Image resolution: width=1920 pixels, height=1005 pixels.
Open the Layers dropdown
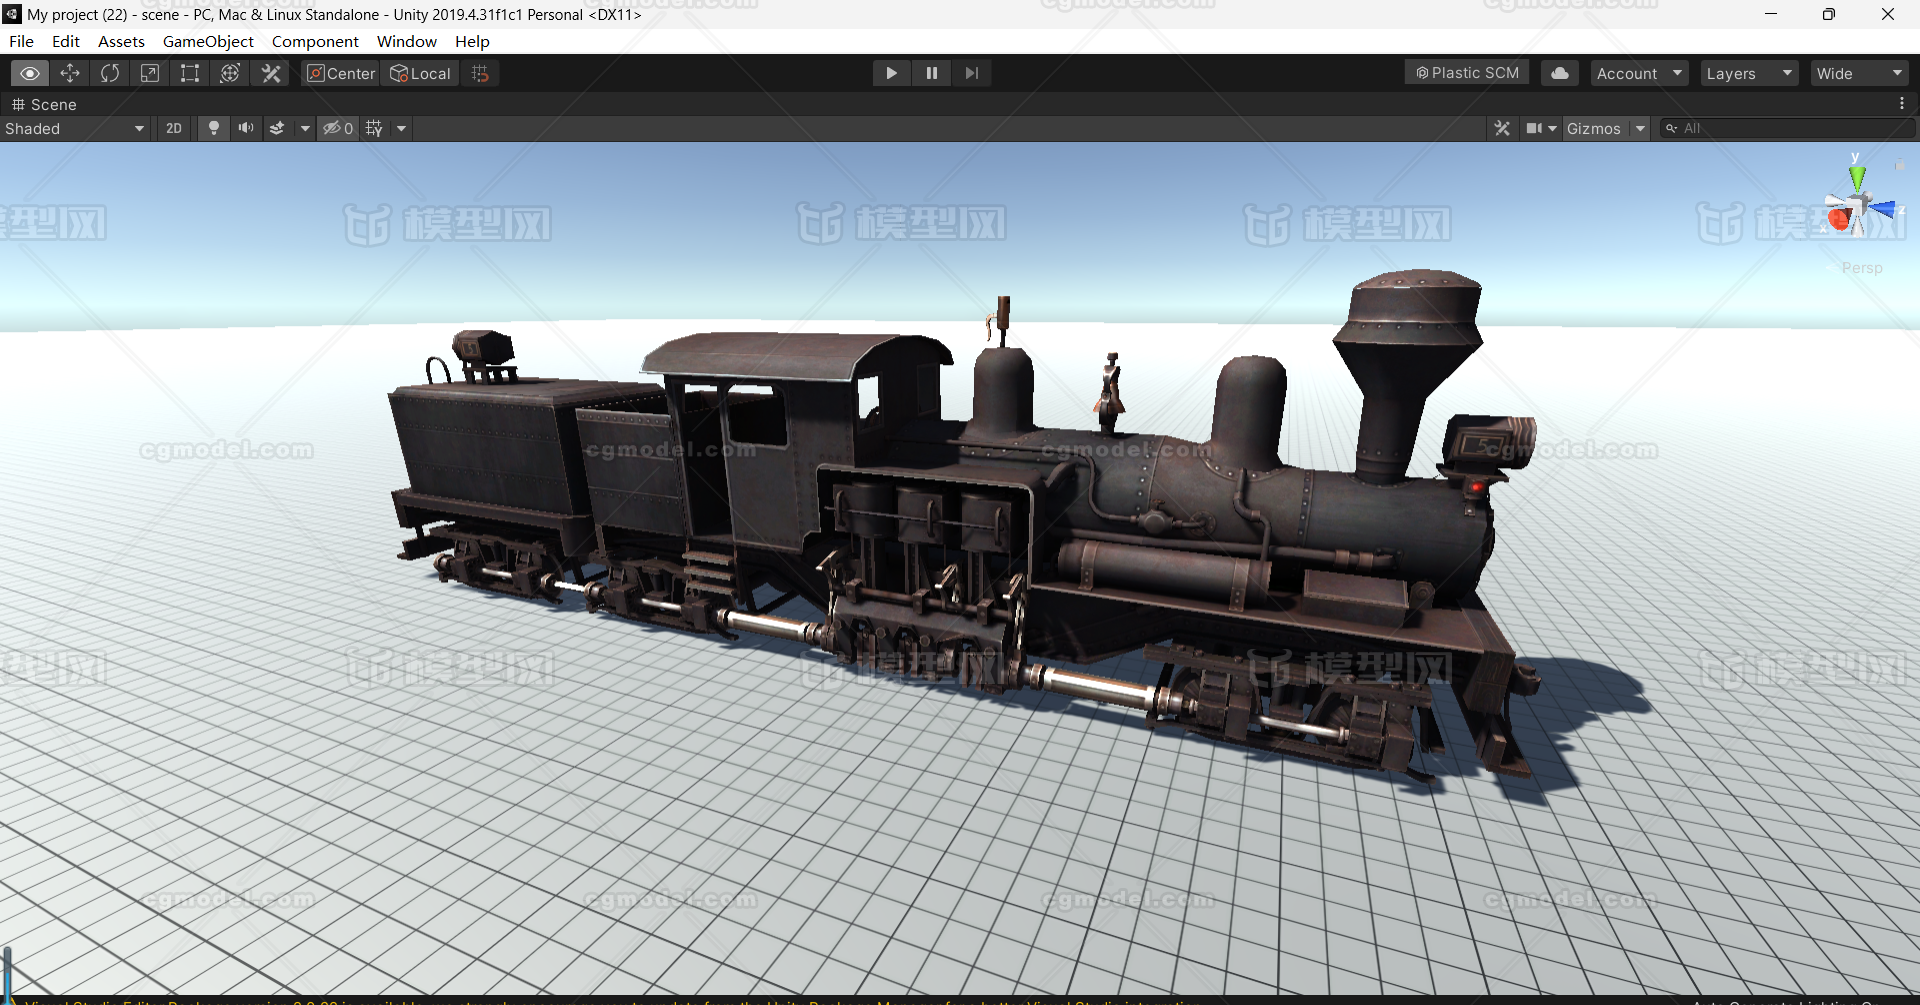(1748, 72)
